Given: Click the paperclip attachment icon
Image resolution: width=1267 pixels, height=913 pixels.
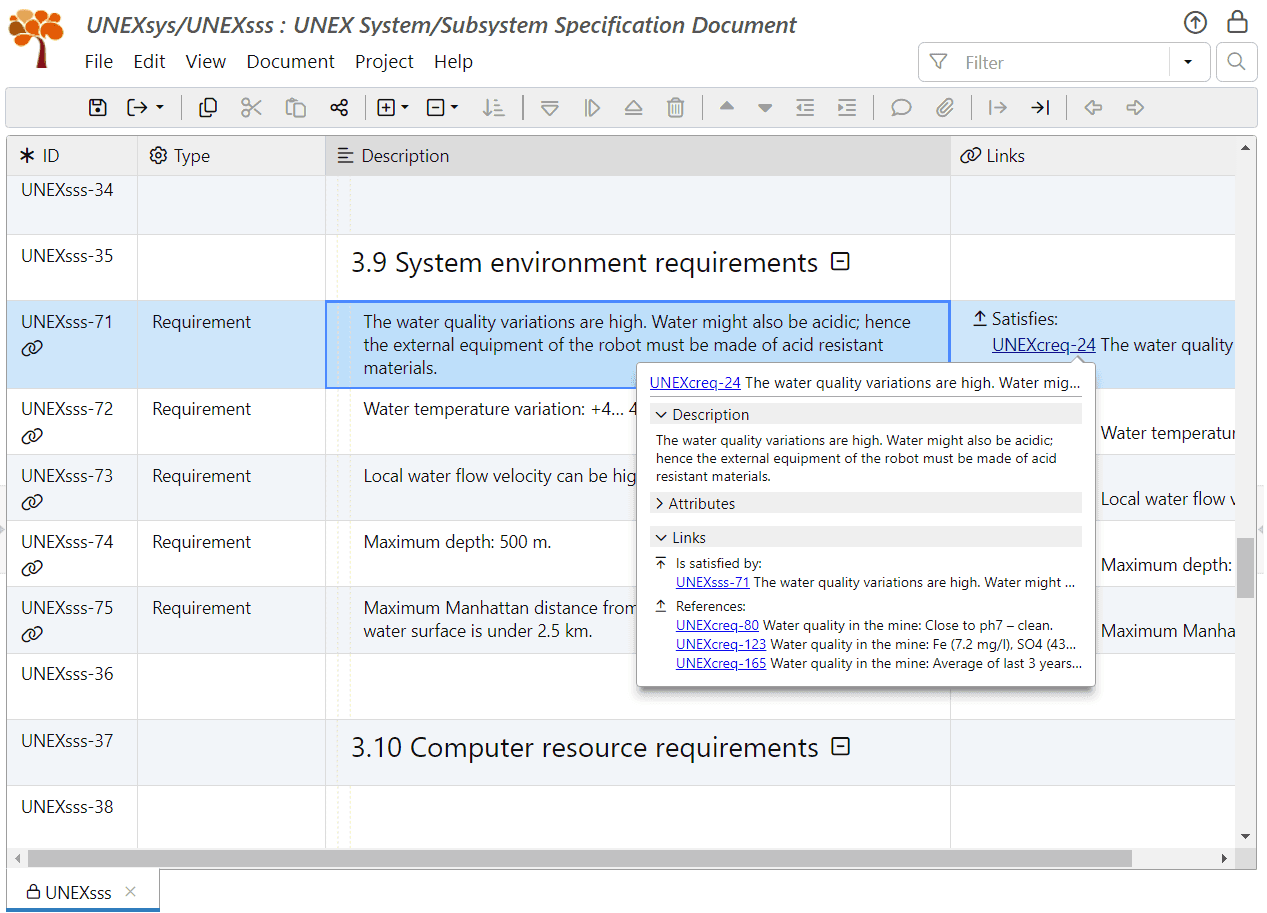Looking at the screenshot, I should pos(945,108).
